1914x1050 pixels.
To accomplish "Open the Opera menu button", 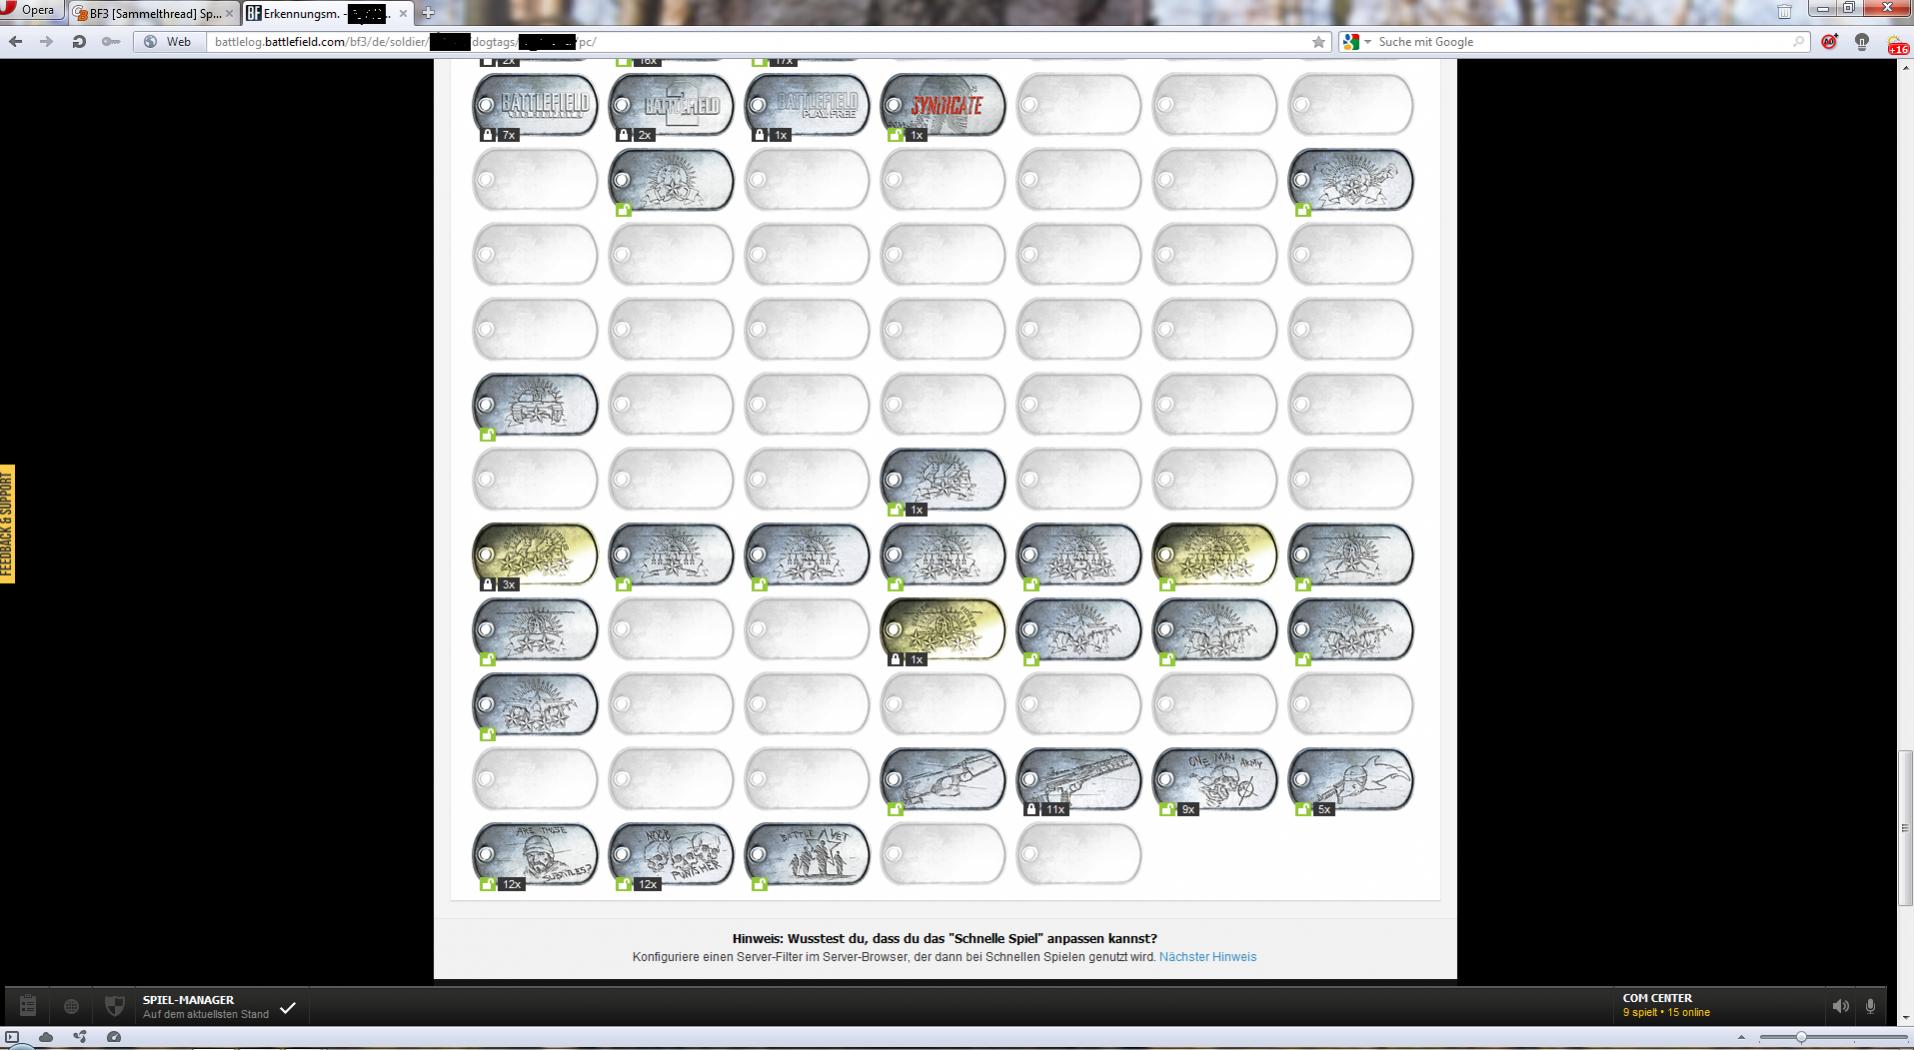I will point(32,11).
